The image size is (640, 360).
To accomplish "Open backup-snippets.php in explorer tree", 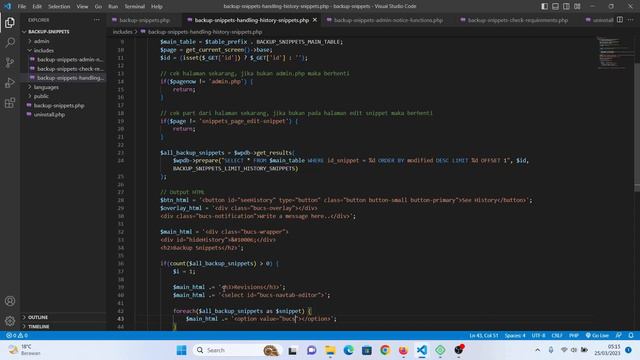I will click(63, 105).
